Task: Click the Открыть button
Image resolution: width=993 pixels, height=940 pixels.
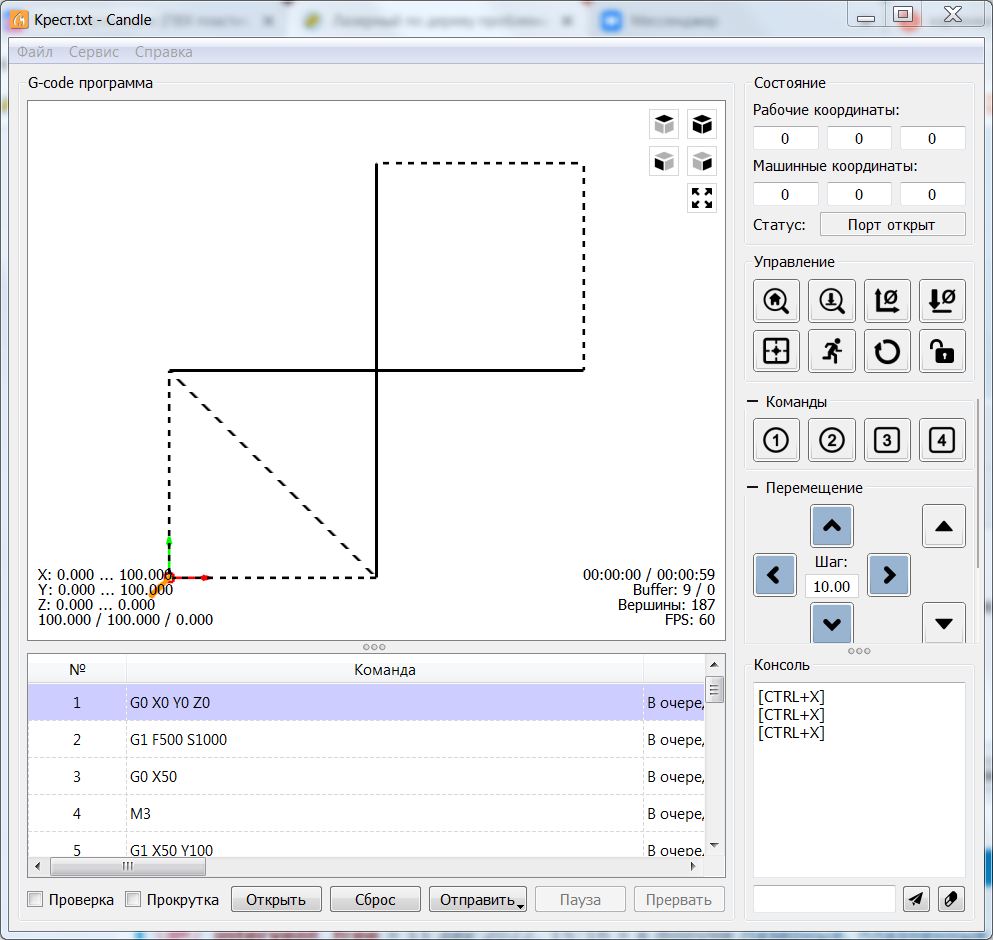Action: coord(276,899)
